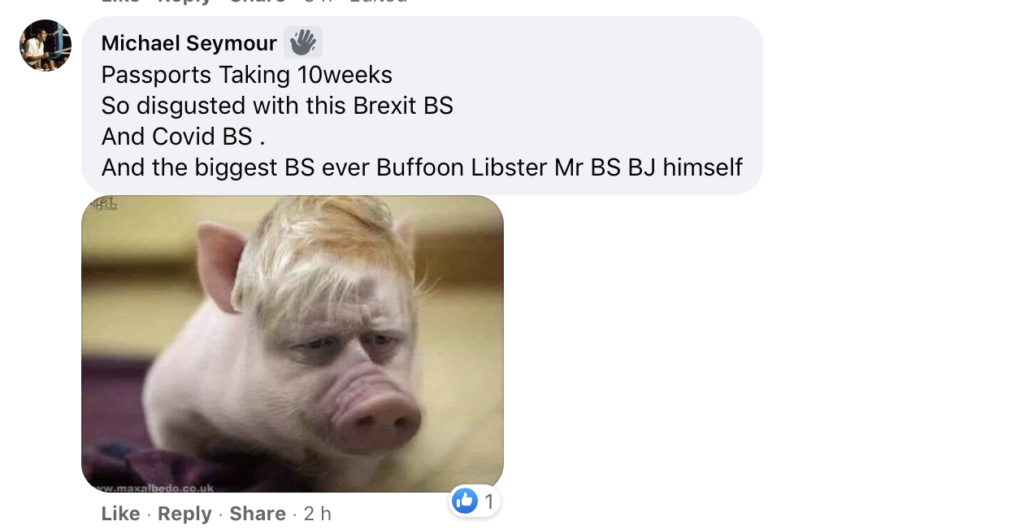Click the artist signature in the image corner
The width and height of the screenshot is (1024, 530).
pos(105,204)
